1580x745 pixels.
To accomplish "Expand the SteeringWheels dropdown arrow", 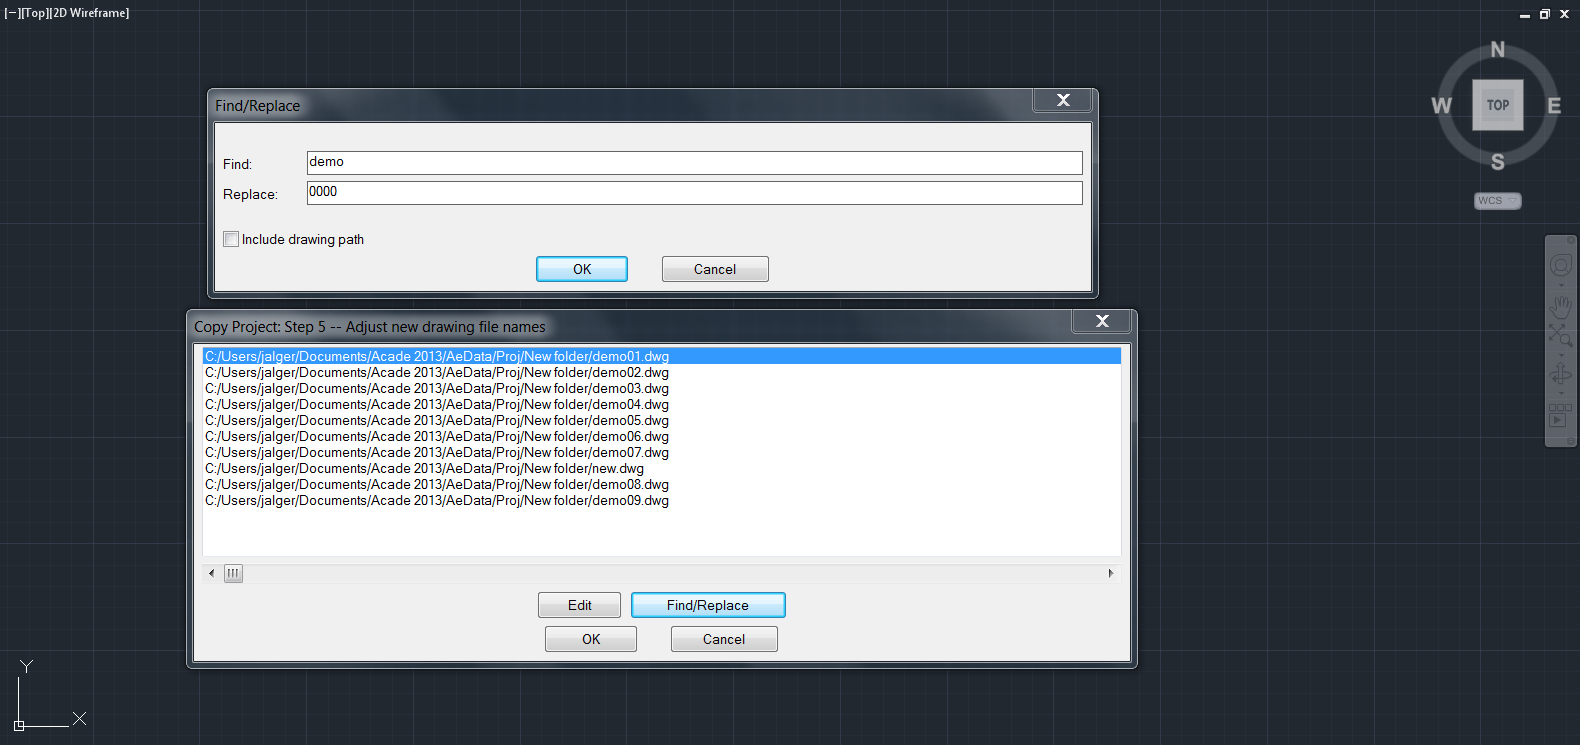I will pyautogui.click(x=1561, y=285).
